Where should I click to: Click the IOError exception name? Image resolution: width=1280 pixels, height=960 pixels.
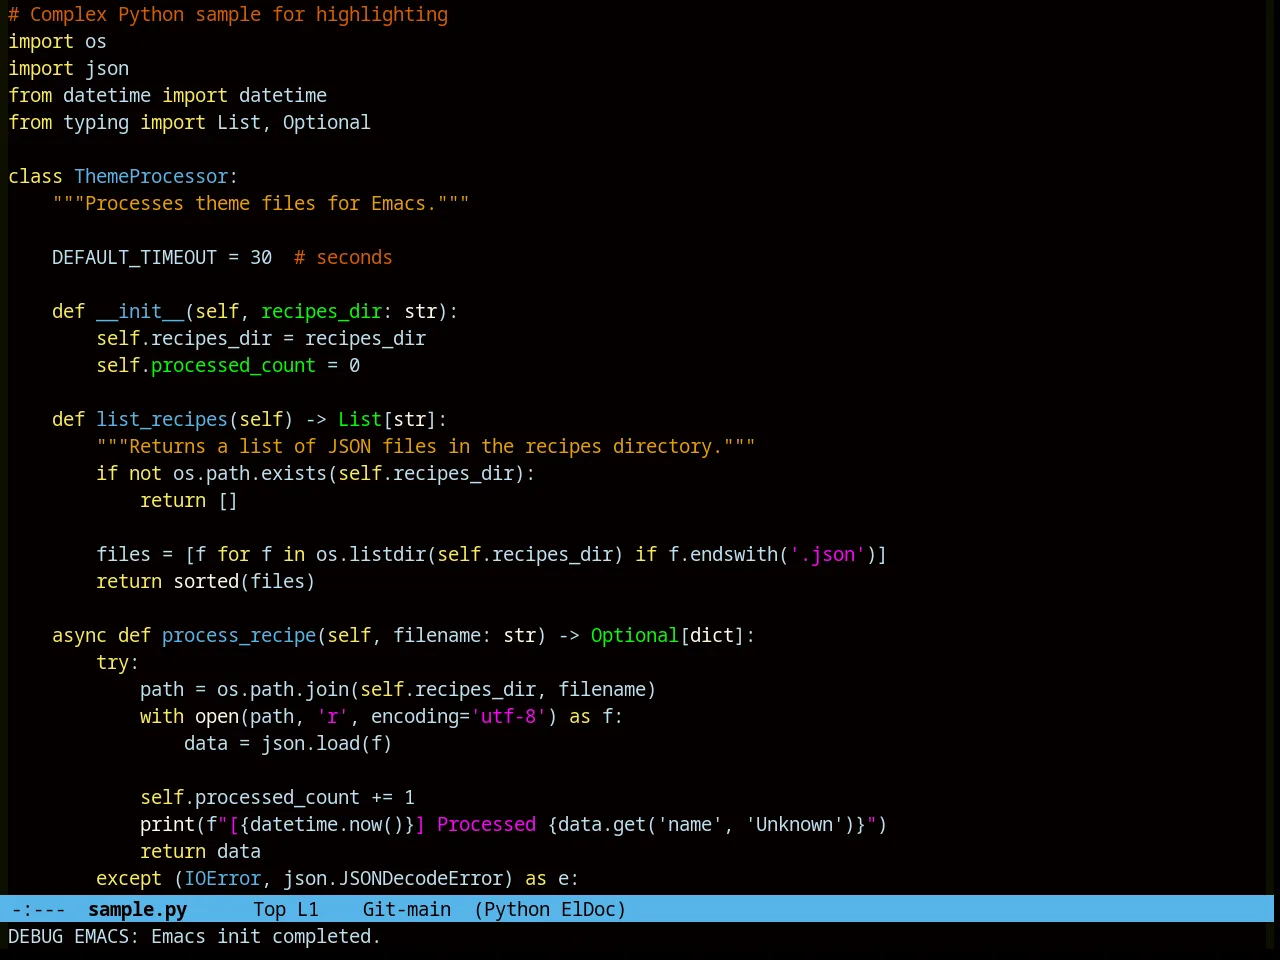tap(222, 878)
